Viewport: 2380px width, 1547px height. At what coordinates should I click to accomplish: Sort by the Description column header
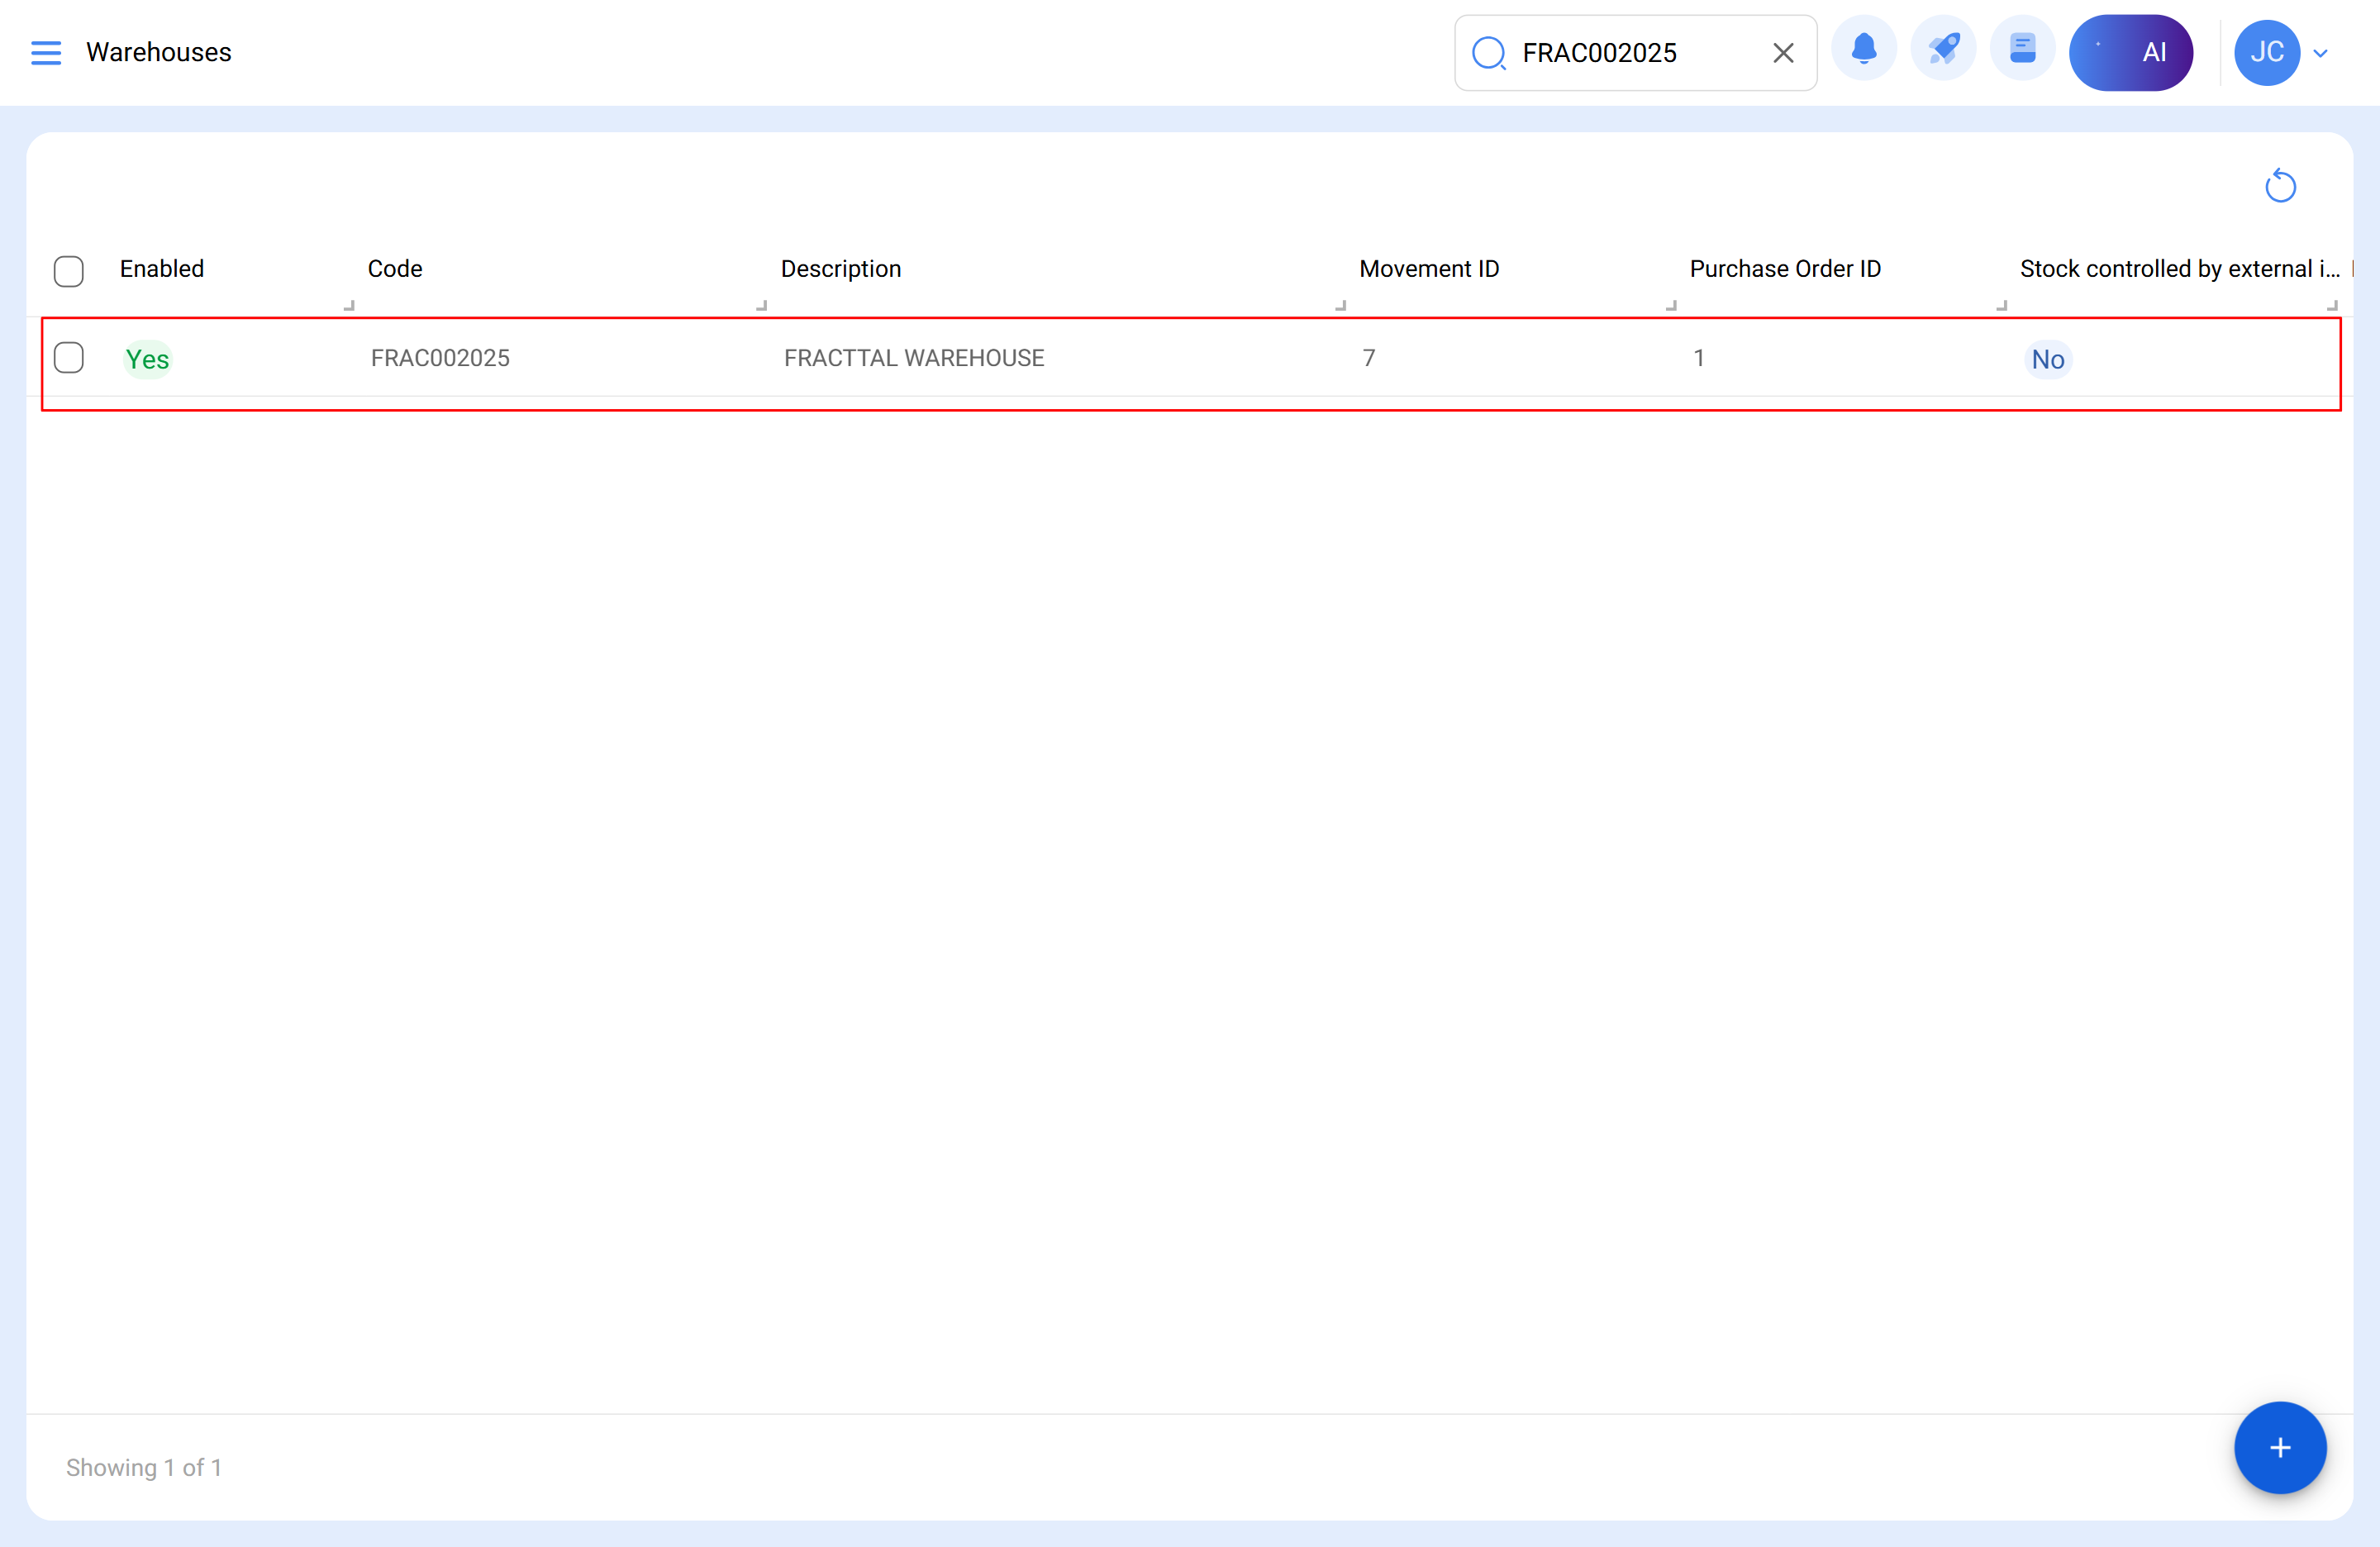pos(840,269)
